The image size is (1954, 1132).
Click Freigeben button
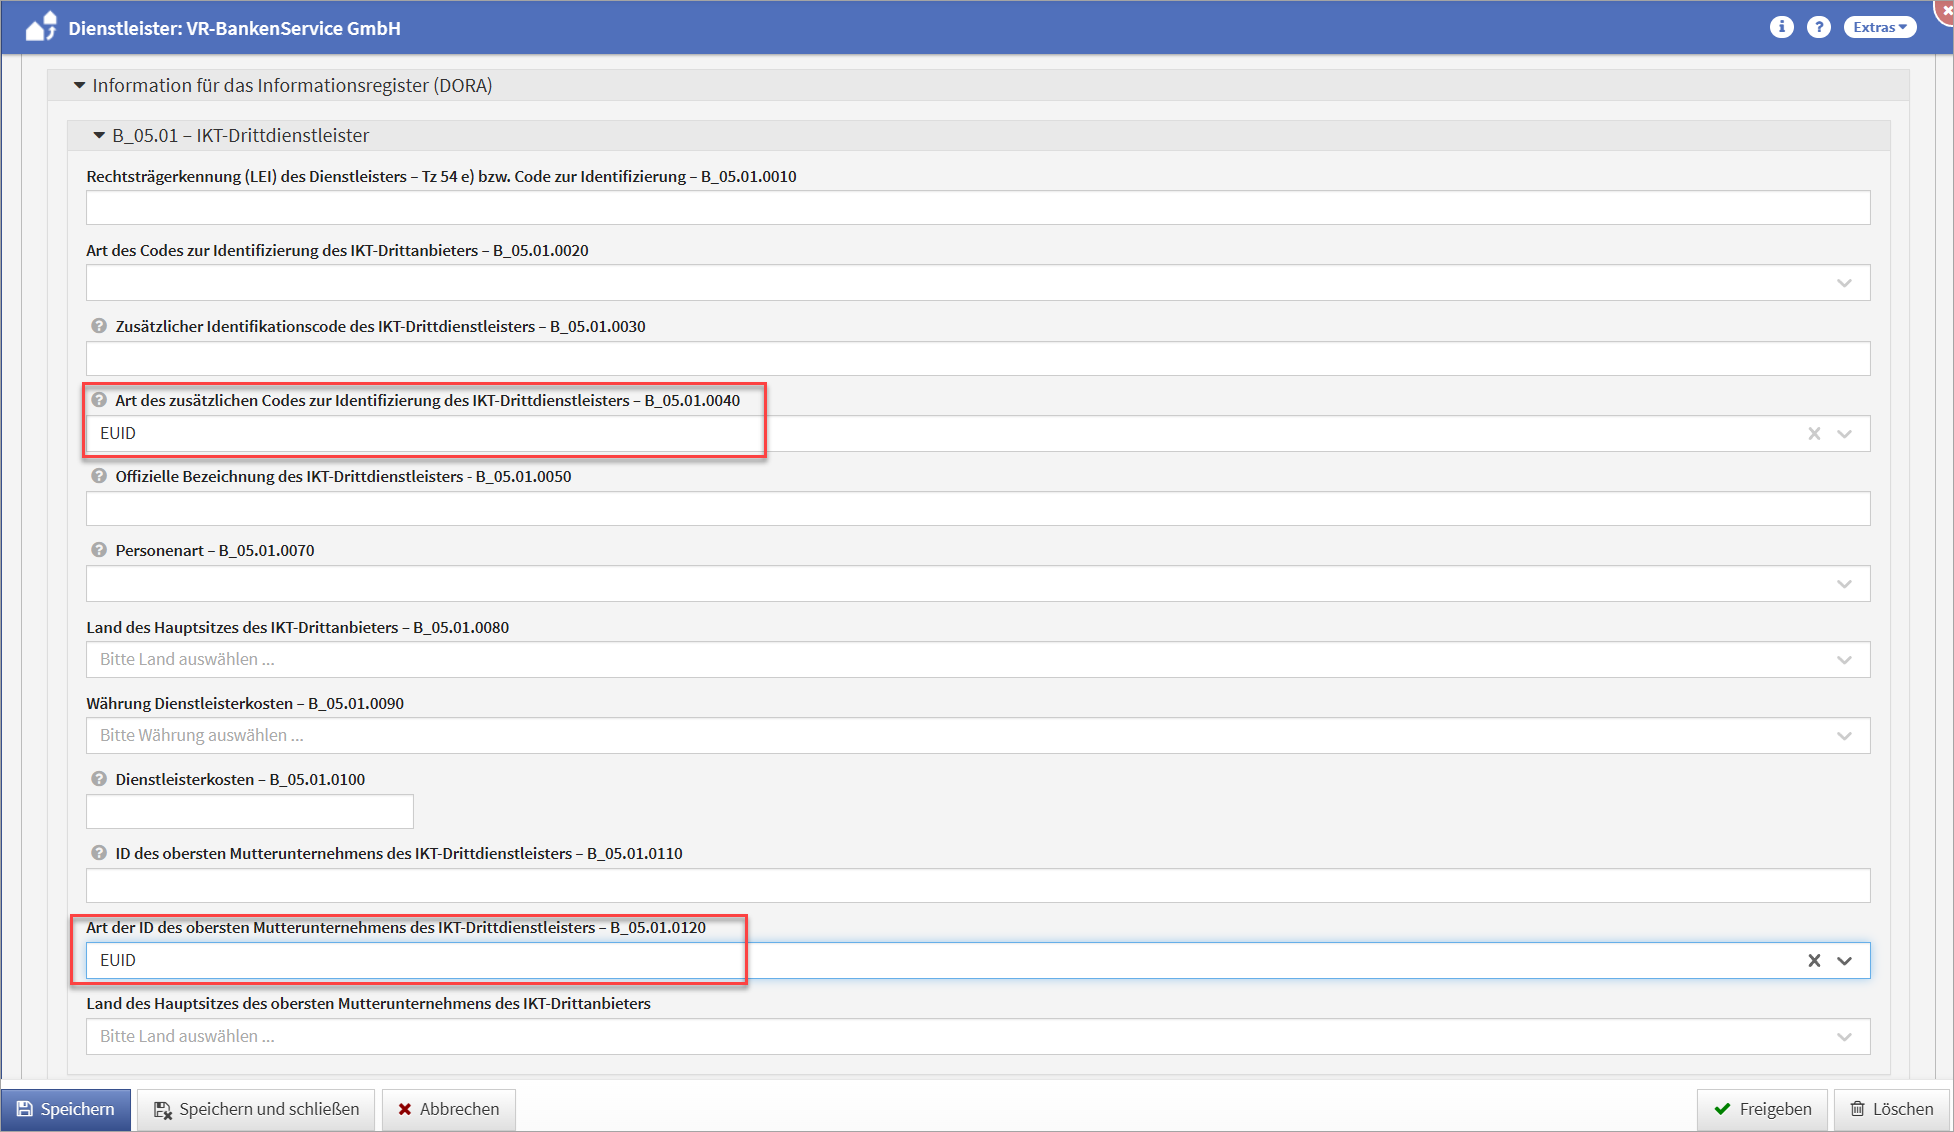tap(1762, 1109)
